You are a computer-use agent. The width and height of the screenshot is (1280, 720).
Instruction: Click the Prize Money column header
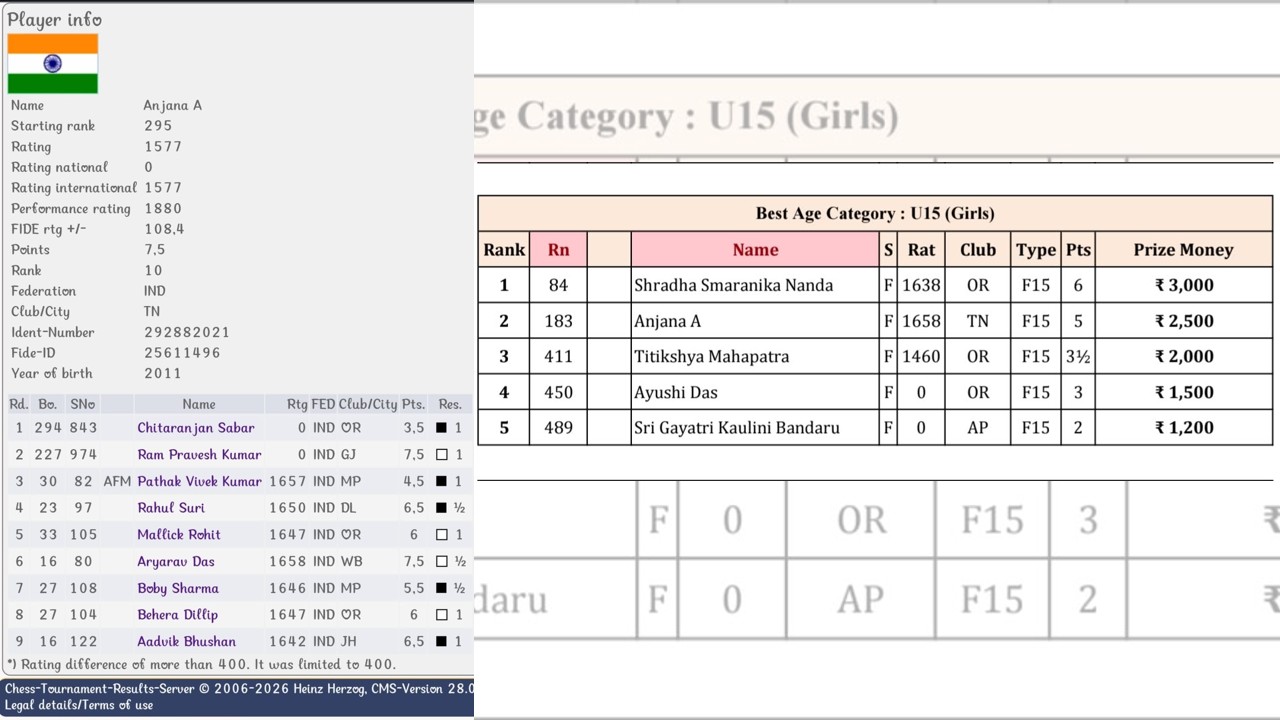[1183, 250]
